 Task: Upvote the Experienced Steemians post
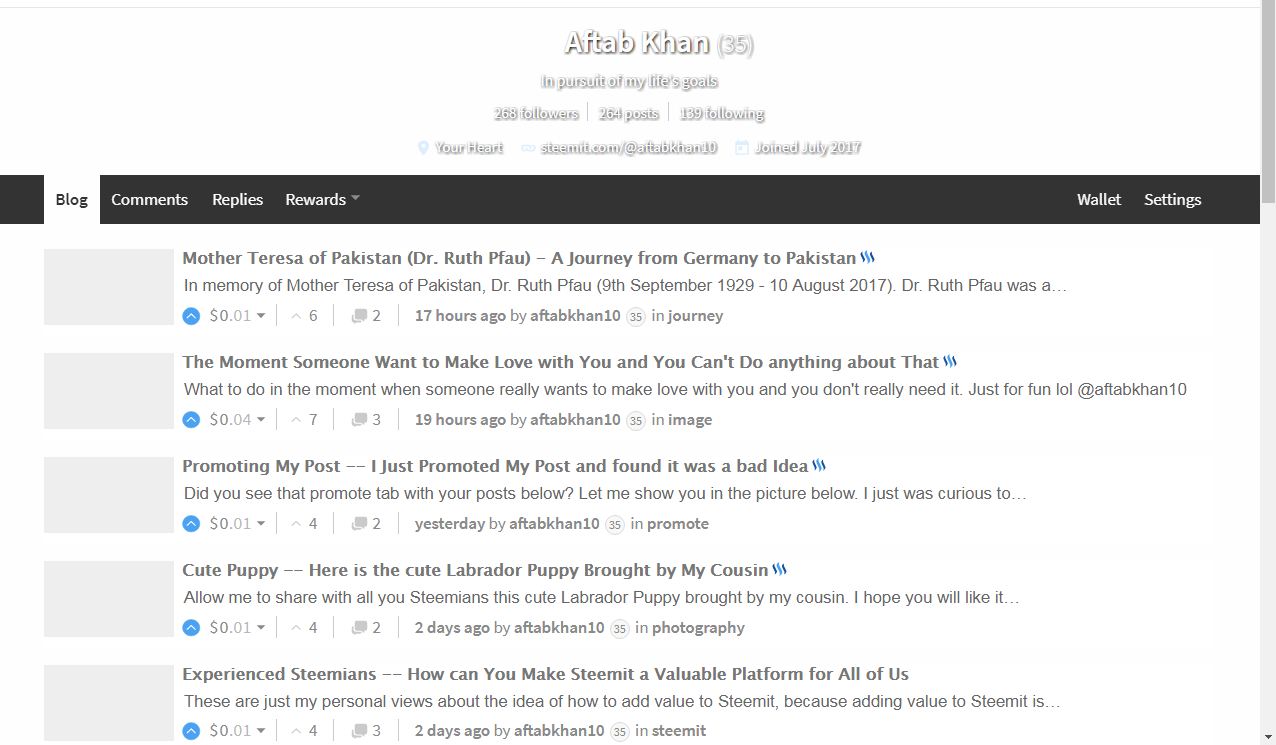(191, 731)
